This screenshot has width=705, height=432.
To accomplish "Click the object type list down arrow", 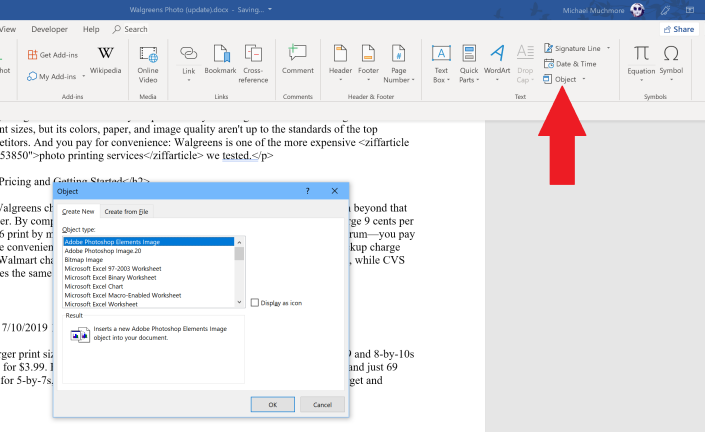I will coord(239,303).
